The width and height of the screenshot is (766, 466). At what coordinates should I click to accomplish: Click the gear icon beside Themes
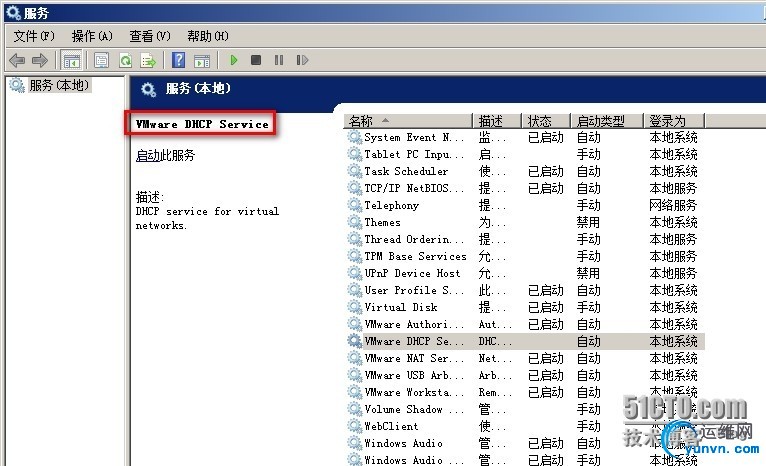pos(354,222)
